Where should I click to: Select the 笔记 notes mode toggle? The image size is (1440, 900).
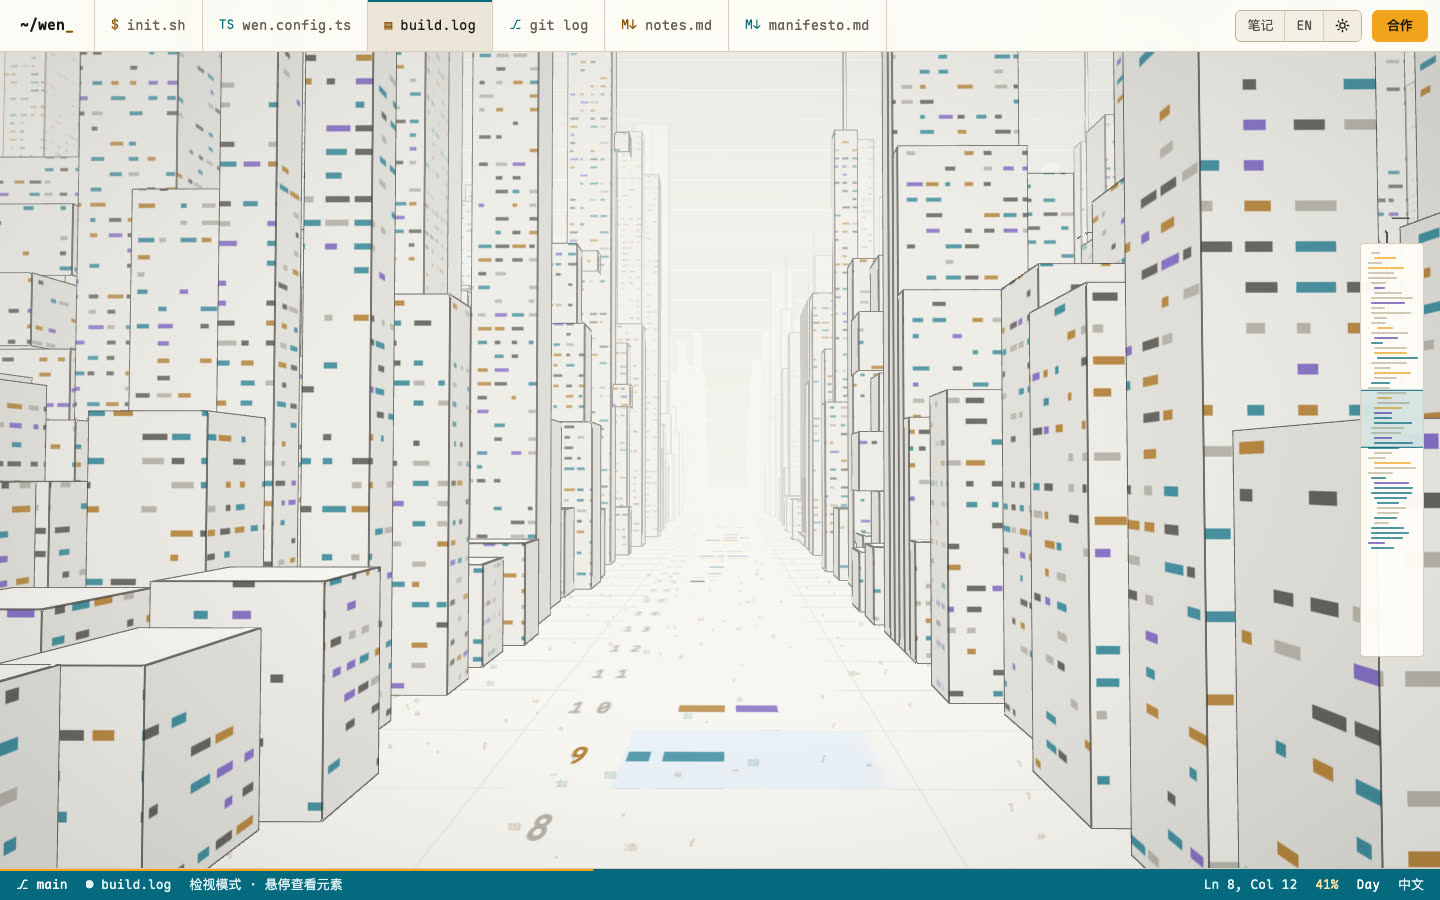coord(1260,26)
